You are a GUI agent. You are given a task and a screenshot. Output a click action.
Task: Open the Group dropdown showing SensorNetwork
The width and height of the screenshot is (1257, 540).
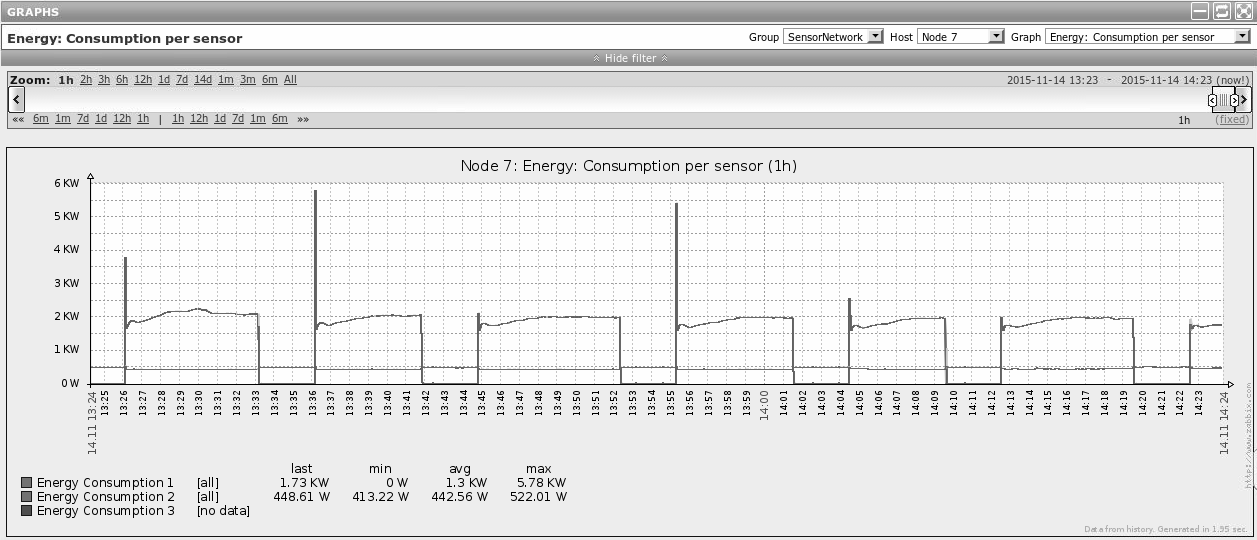click(x=833, y=37)
